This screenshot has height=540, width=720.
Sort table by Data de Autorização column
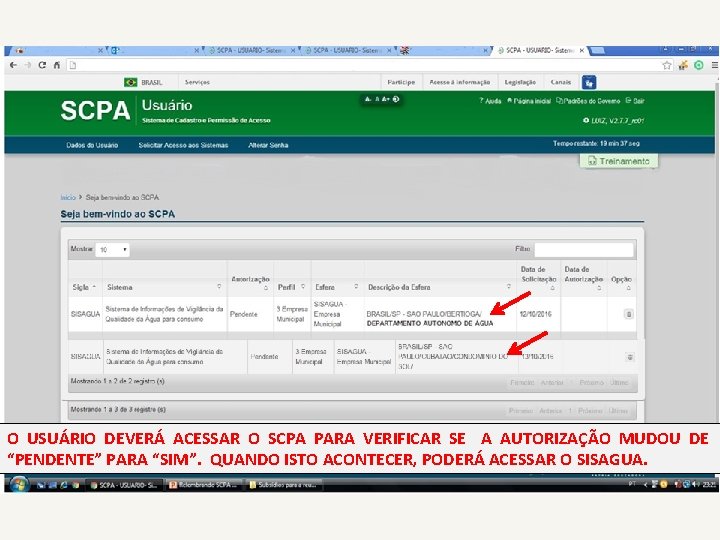coord(584,278)
